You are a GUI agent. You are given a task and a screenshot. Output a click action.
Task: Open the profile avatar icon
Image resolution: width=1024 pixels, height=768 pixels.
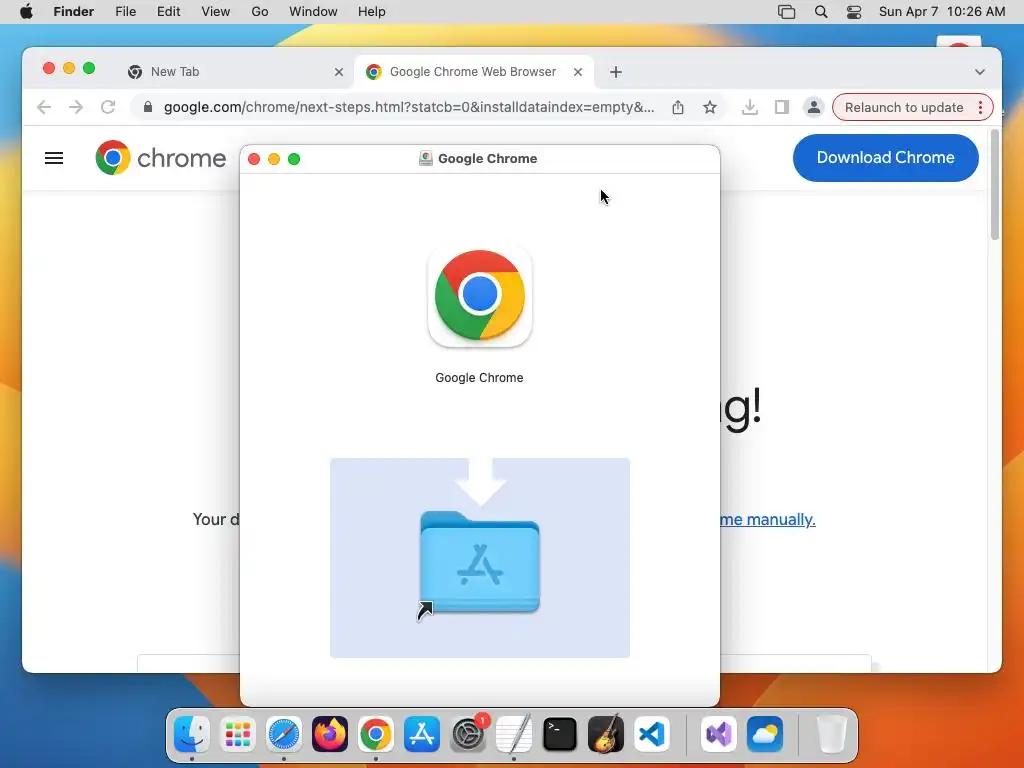coord(814,107)
